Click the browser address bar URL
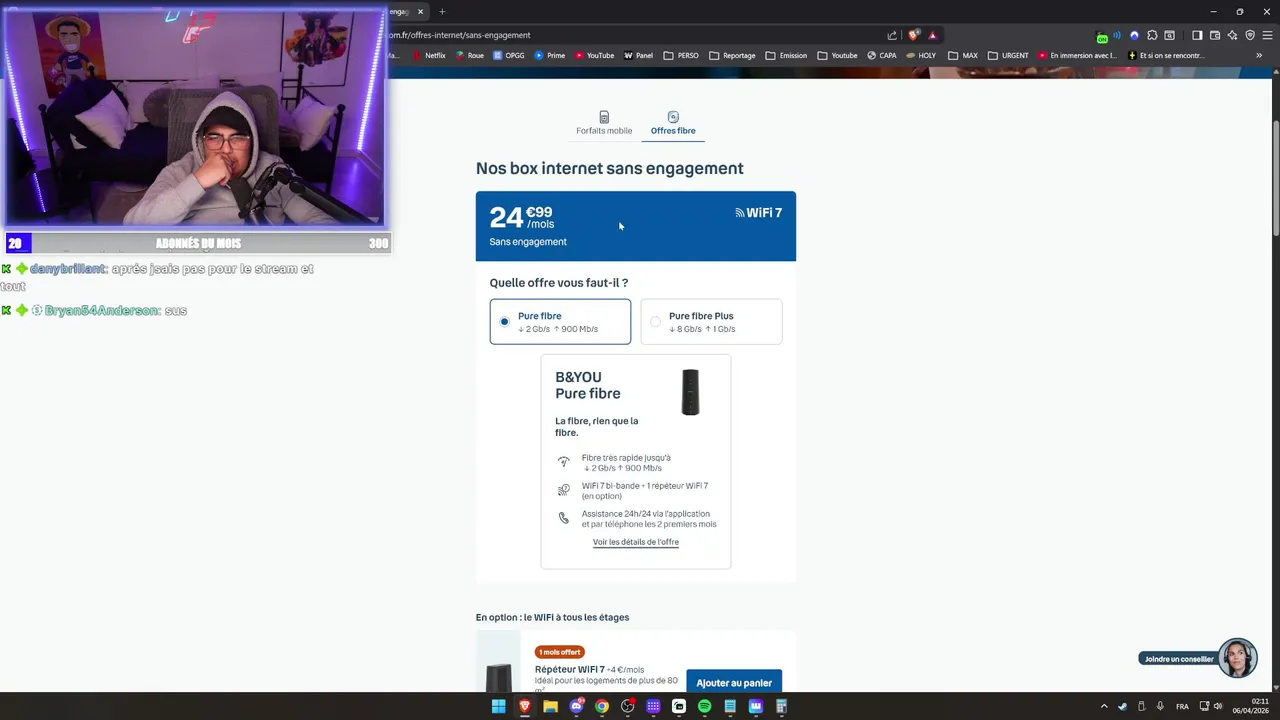 click(460, 35)
